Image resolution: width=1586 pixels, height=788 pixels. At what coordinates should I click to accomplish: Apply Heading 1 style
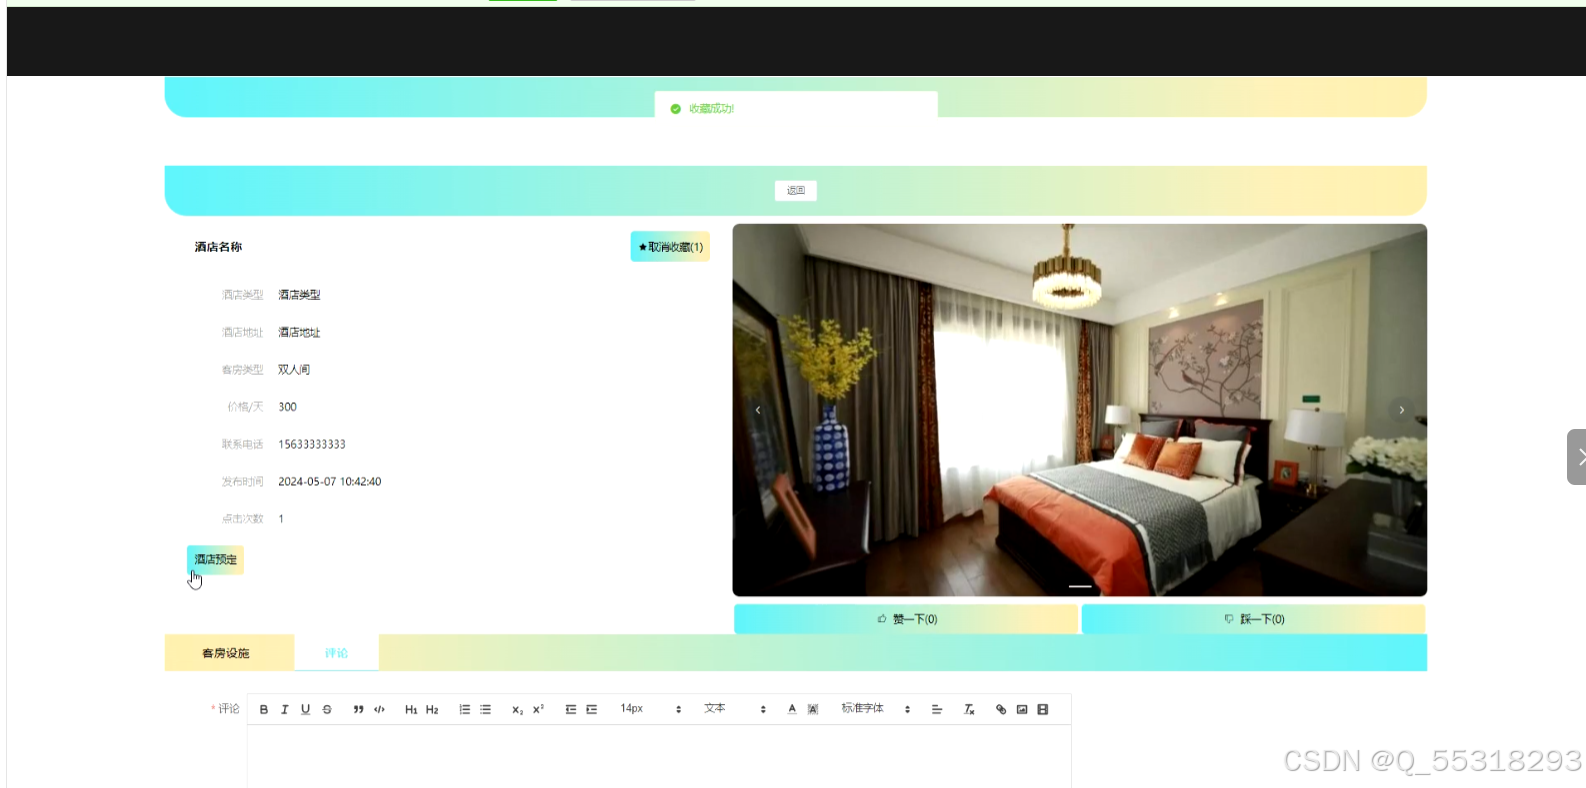tap(411, 709)
